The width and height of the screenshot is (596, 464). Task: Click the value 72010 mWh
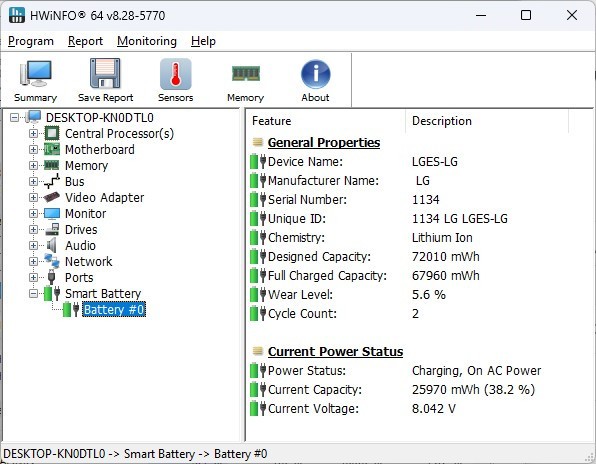click(445, 257)
